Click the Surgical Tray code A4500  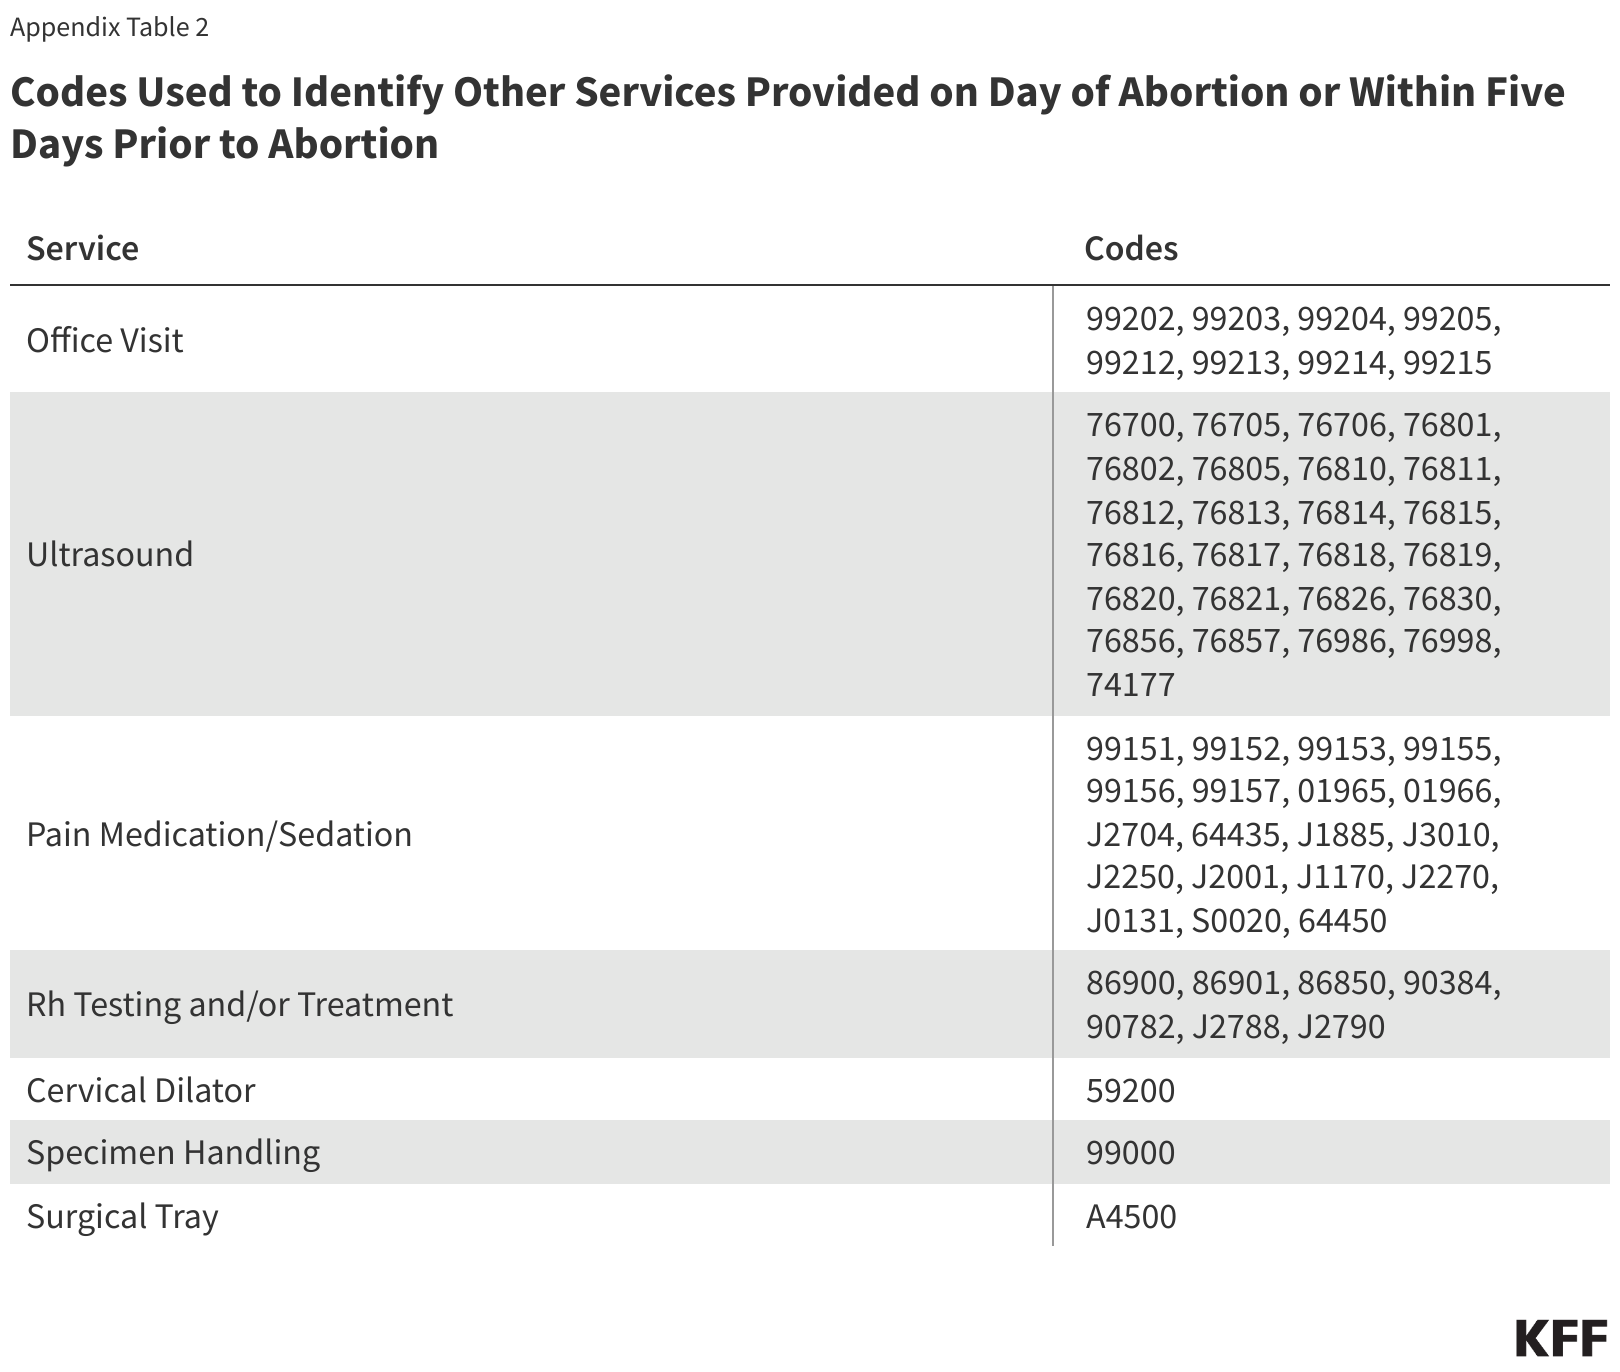click(1131, 1217)
